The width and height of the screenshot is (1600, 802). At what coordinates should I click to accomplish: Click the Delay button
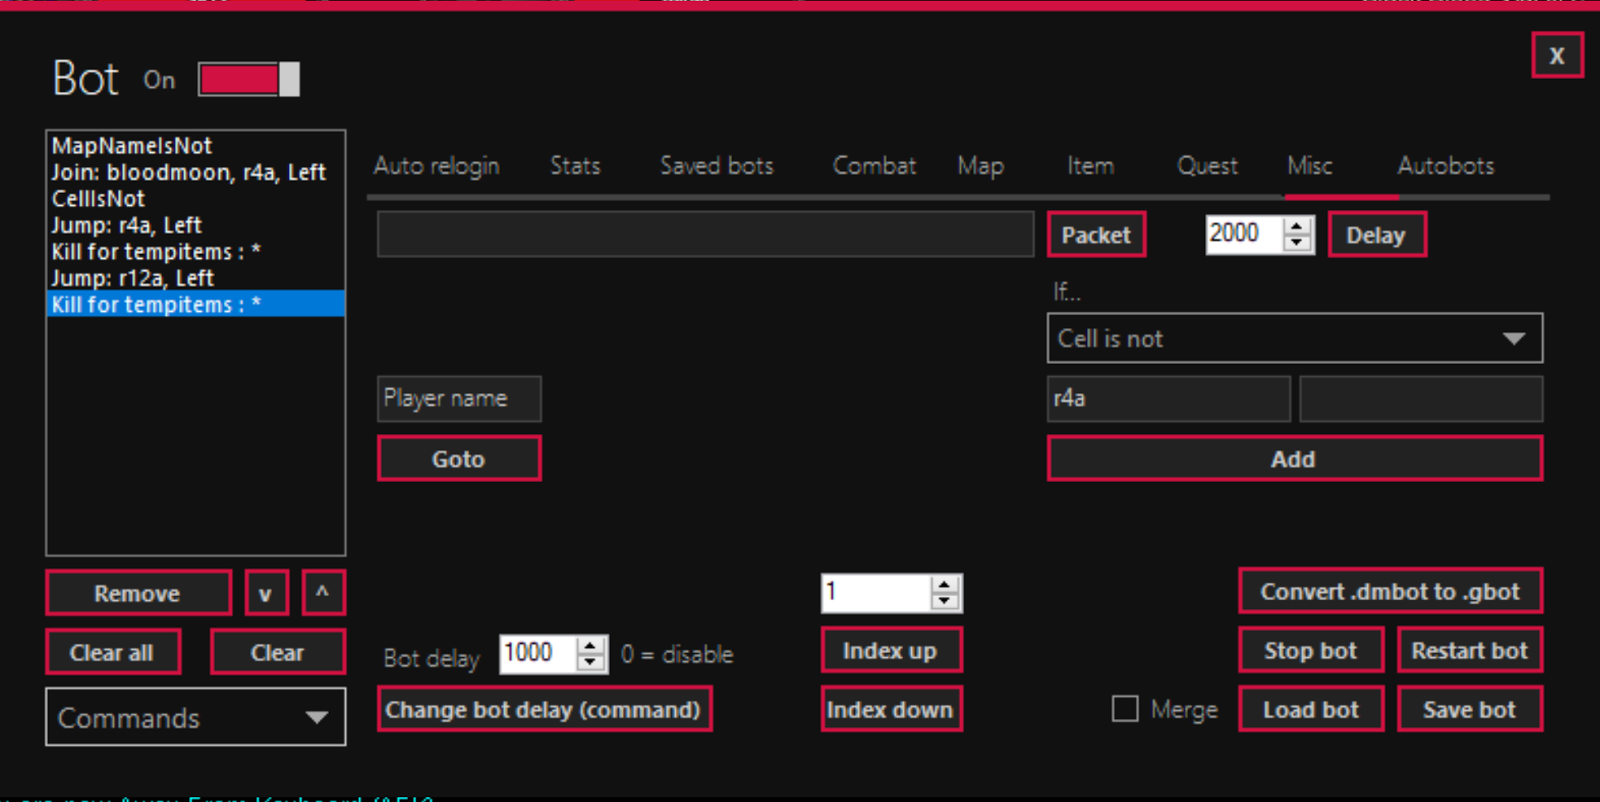tap(1376, 235)
